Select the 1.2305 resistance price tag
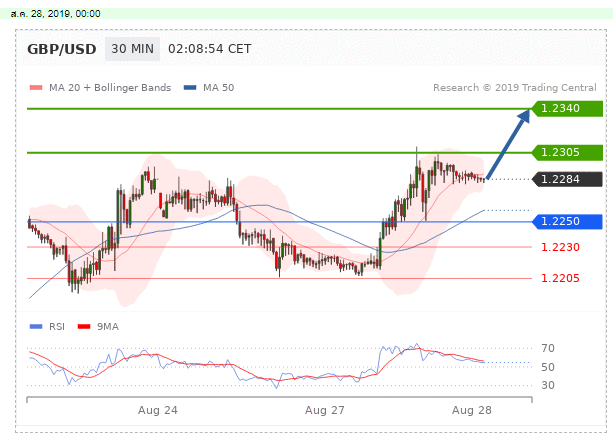The height and width of the screenshot is (439, 613). point(567,152)
